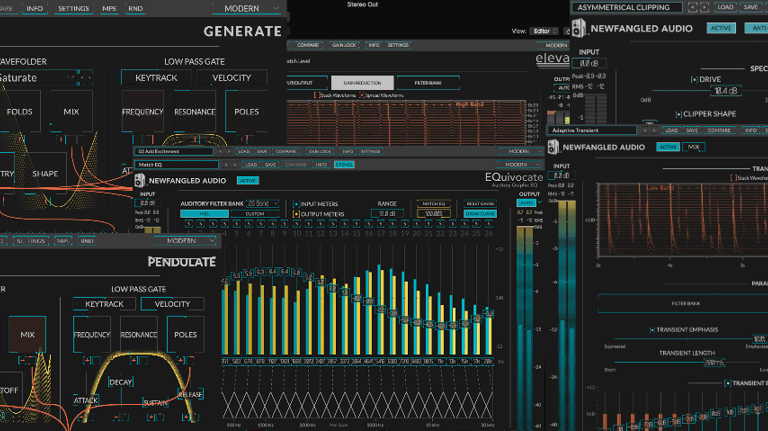
Task: Click the speaker logo in the Adaptive Transient plugin
Action: pos(553,147)
